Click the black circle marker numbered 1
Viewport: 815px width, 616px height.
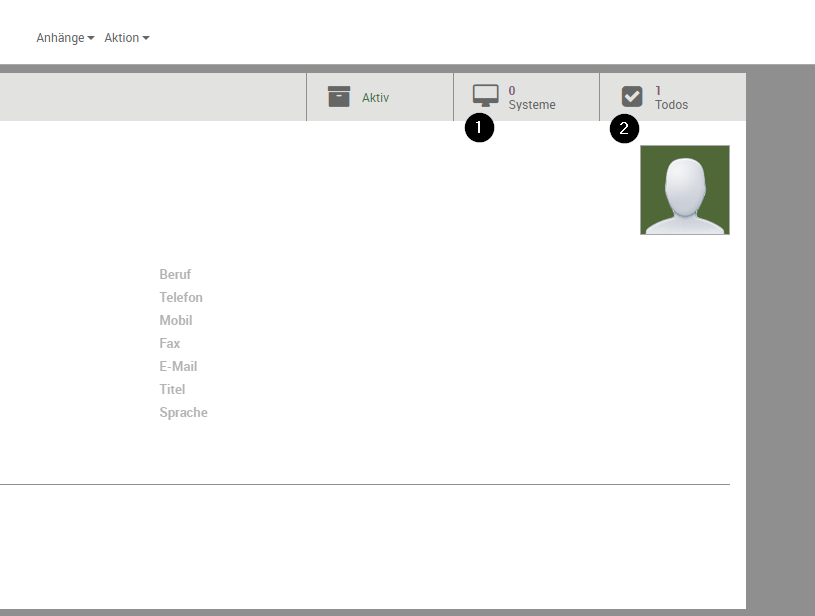point(480,128)
